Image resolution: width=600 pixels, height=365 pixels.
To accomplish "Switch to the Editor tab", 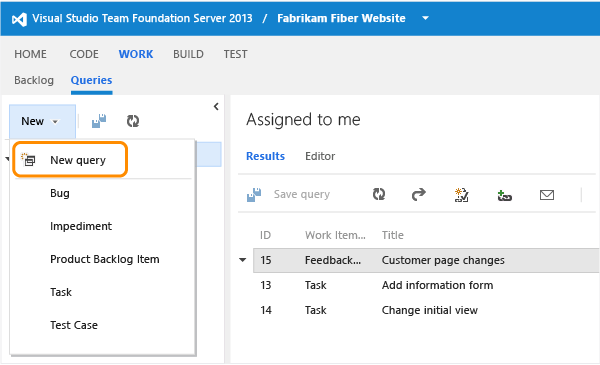I will click(x=320, y=156).
